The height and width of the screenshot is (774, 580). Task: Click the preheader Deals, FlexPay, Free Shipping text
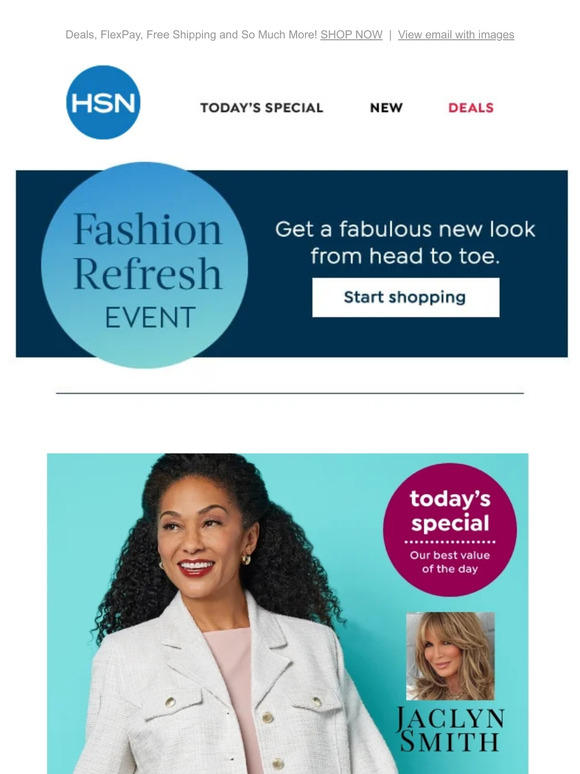(x=191, y=35)
